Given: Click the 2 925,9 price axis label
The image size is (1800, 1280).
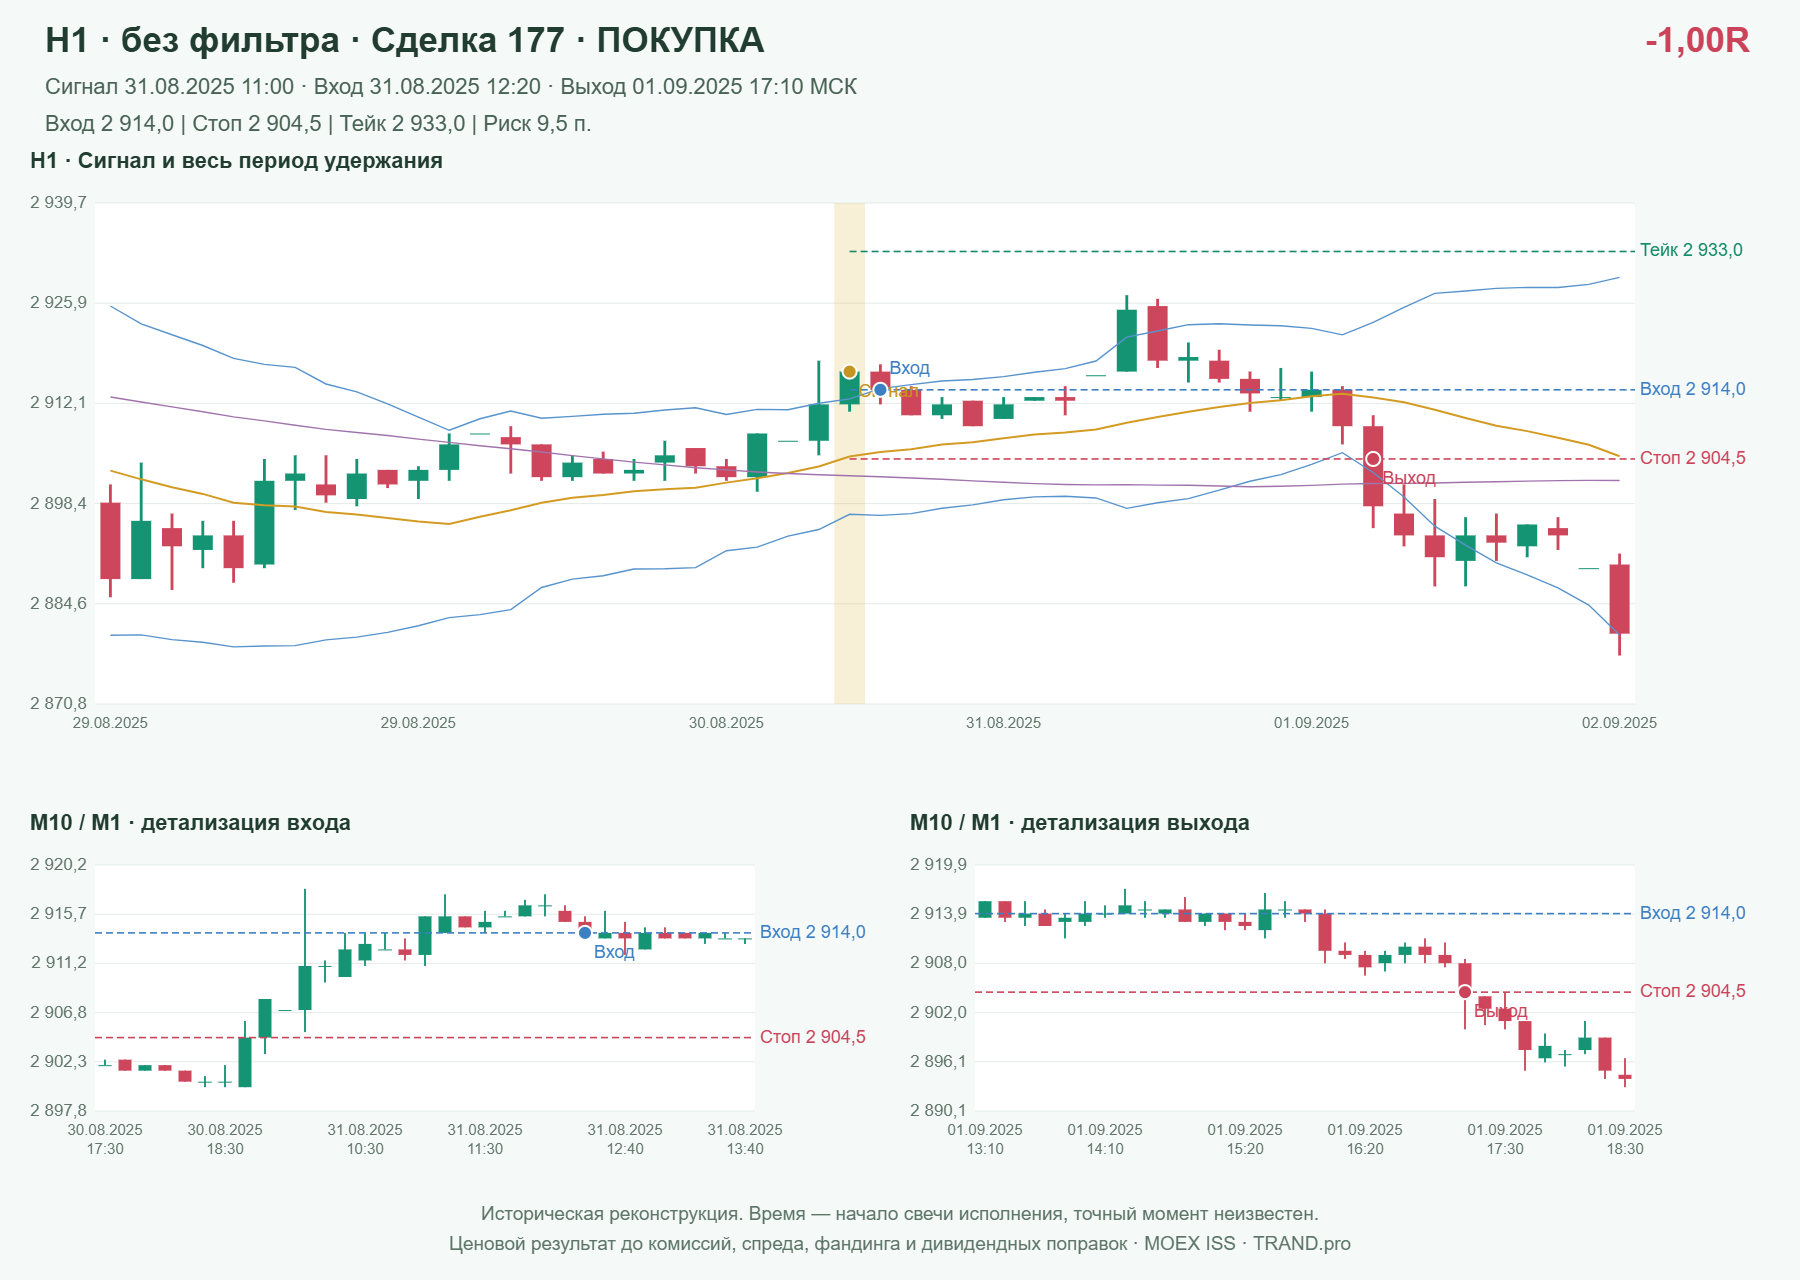Looking at the screenshot, I should tap(58, 303).
